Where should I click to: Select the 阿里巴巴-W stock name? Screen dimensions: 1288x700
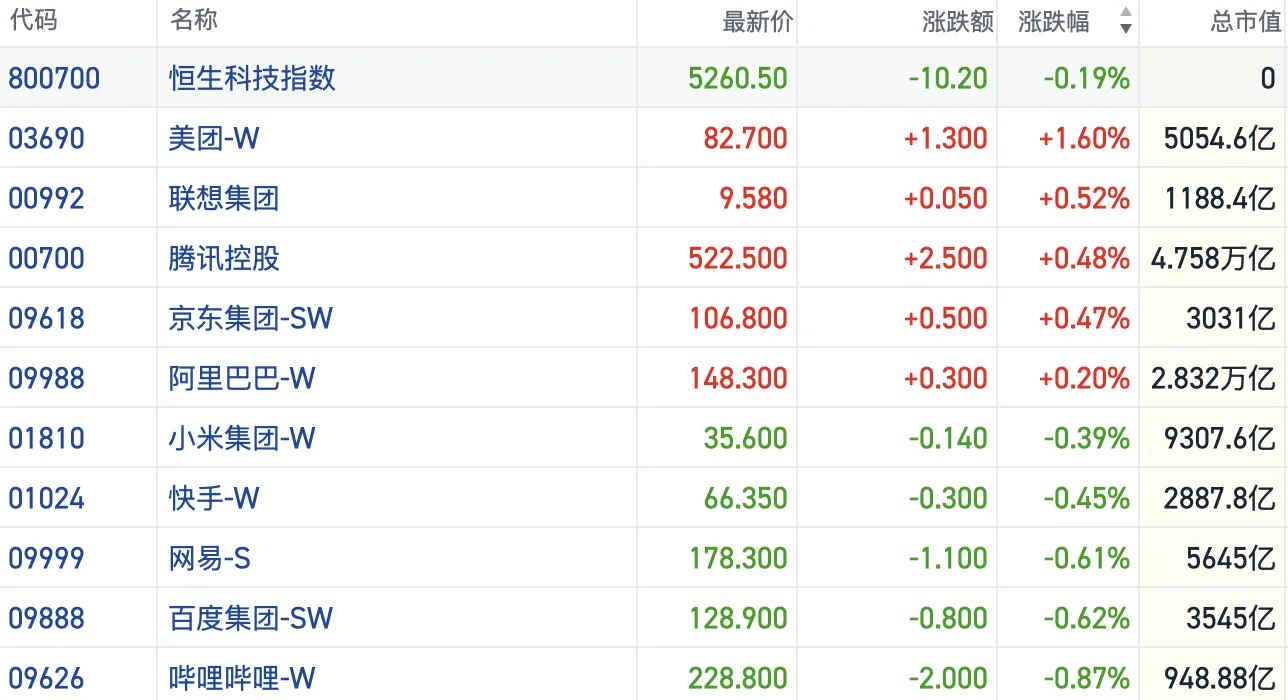pyautogui.click(x=242, y=378)
